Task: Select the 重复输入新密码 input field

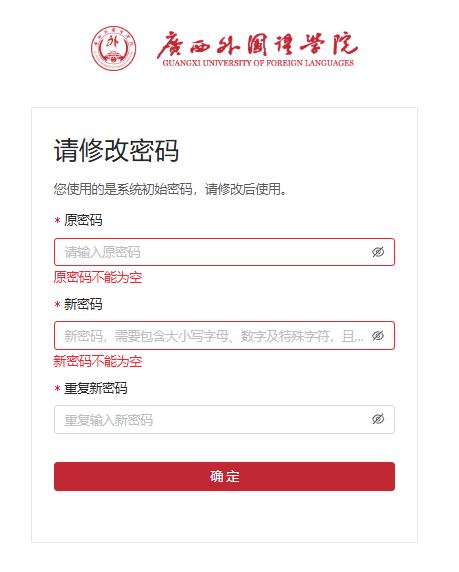Action: click(224, 420)
